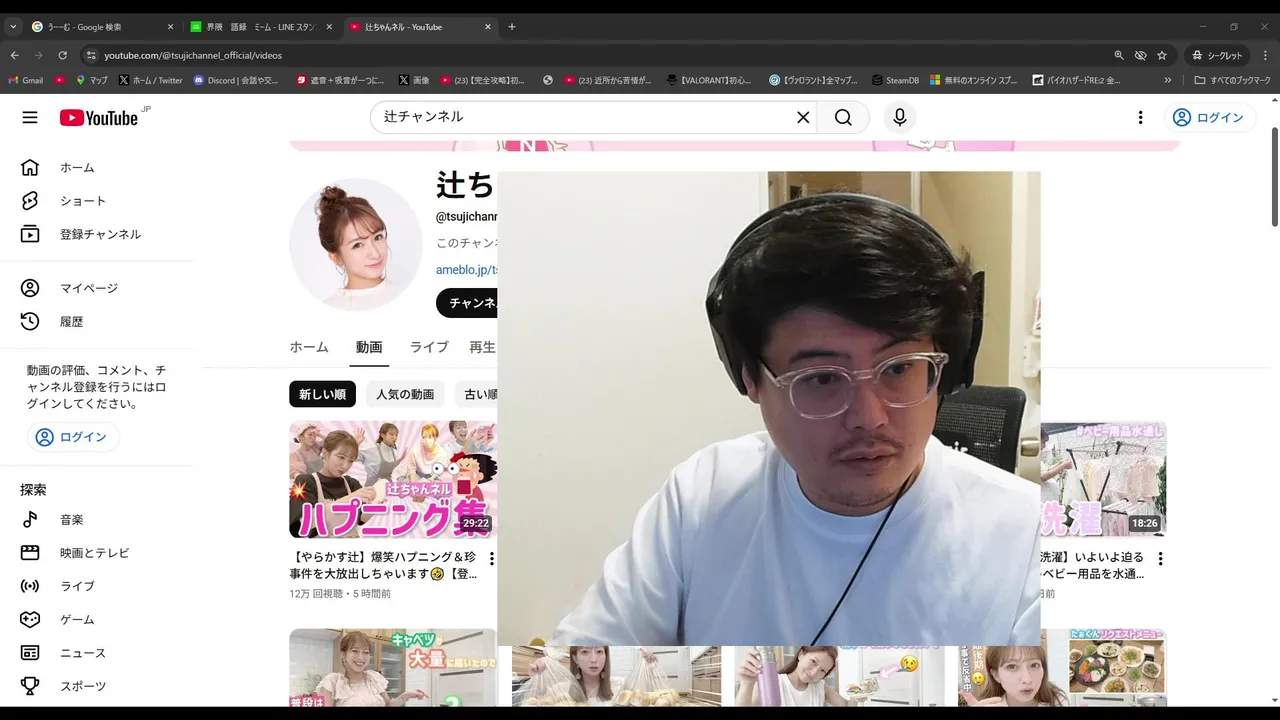Image resolution: width=1280 pixels, height=720 pixels.
Task: Open the Gmail bookmark
Action: coord(25,80)
